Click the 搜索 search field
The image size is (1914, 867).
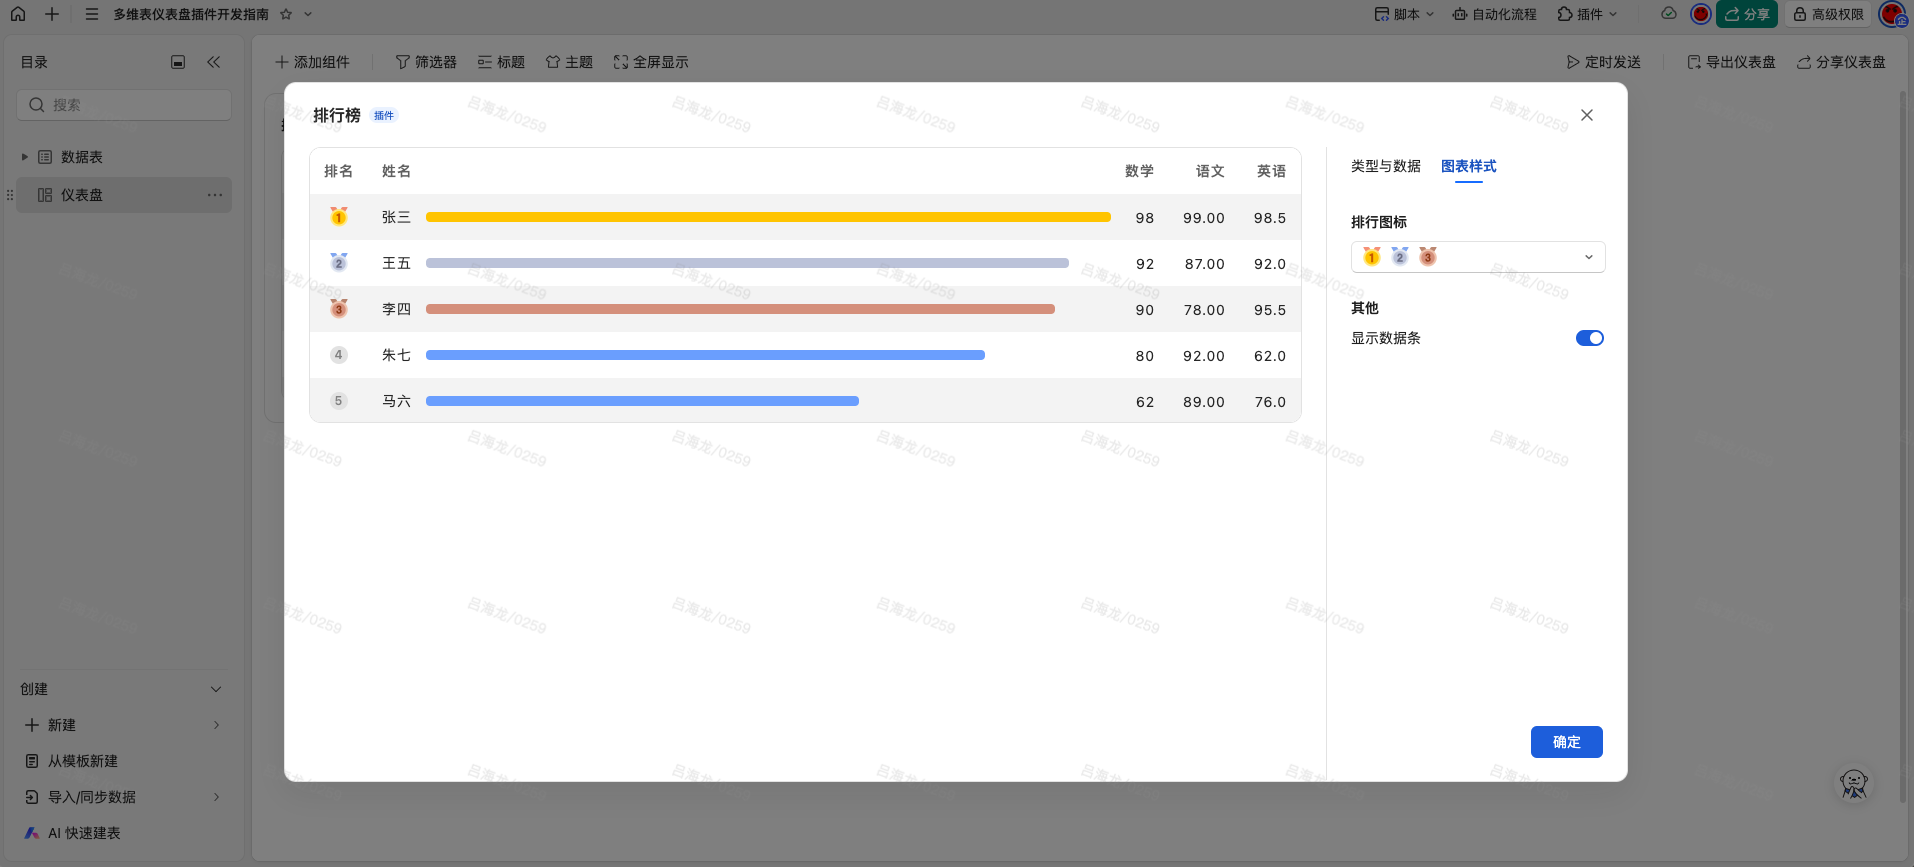pyautogui.click(x=124, y=105)
